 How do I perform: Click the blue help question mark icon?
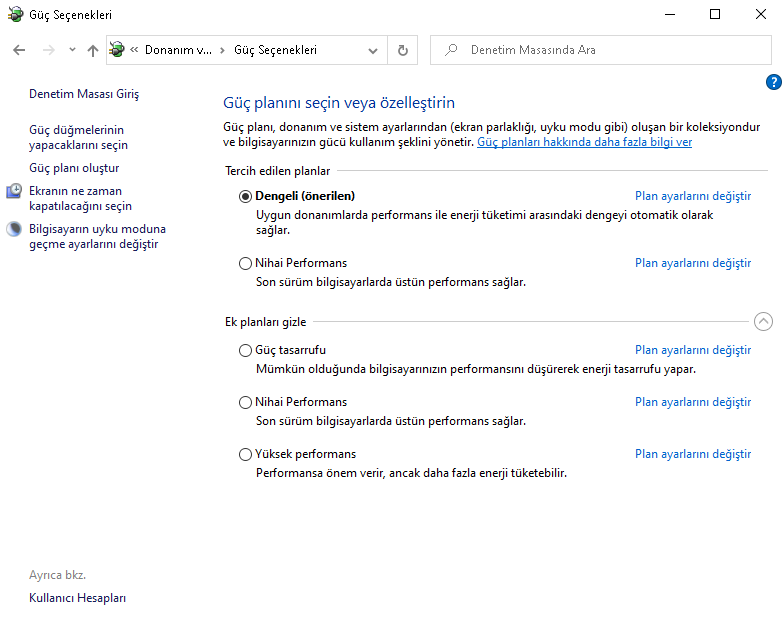click(x=773, y=82)
